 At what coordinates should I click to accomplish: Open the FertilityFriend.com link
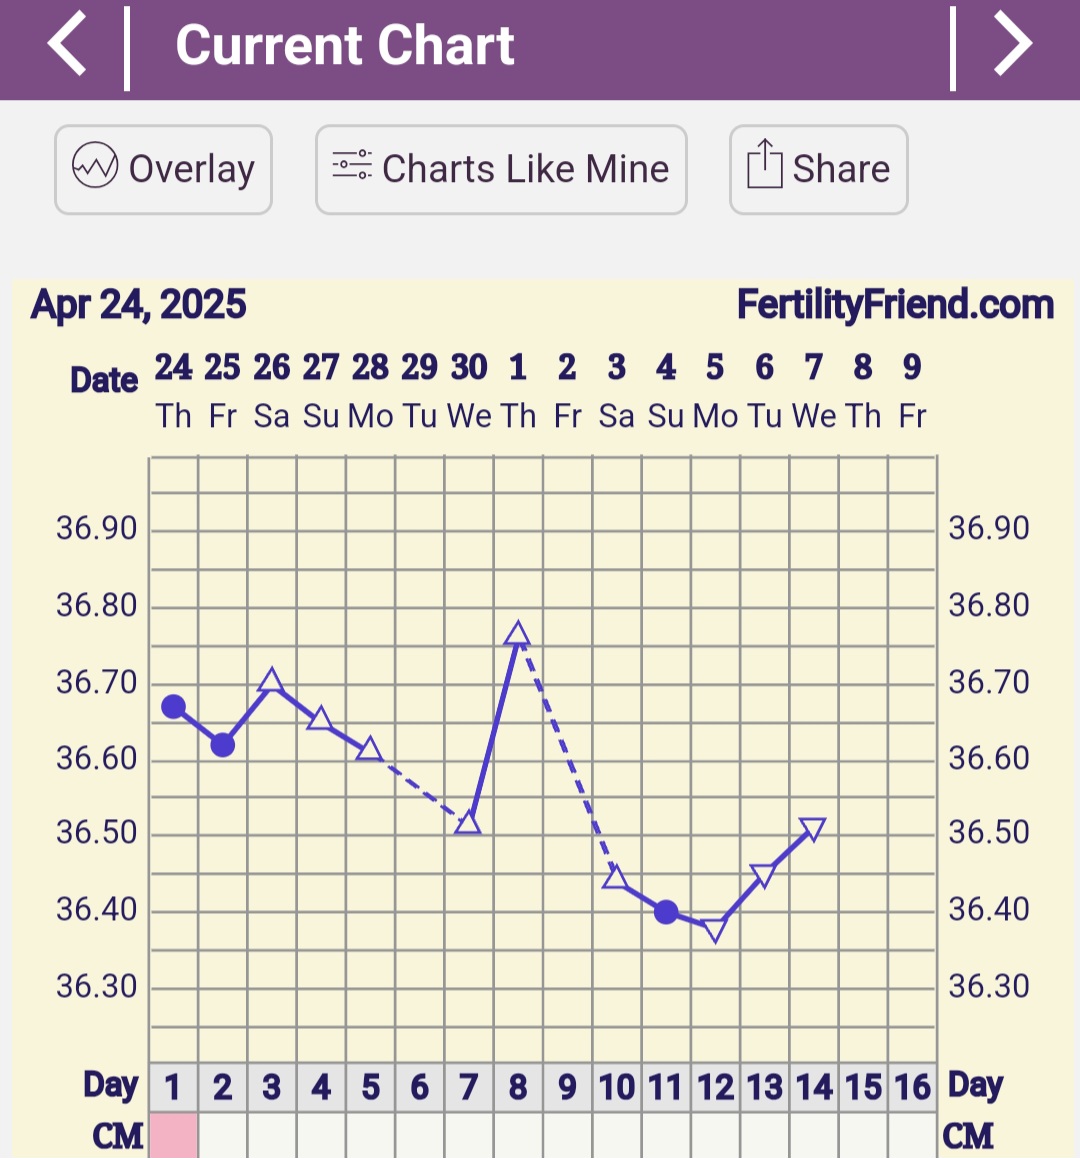[x=895, y=304]
